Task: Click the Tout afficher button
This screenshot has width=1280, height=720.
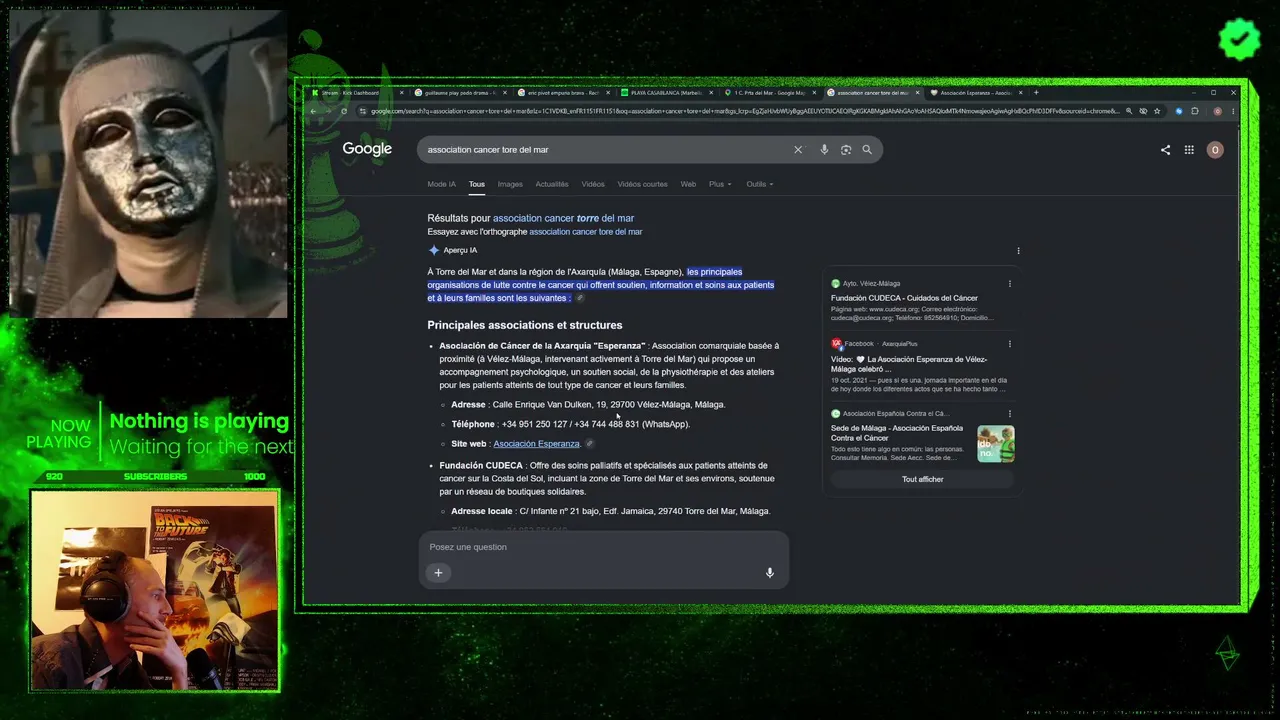Action: click(922, 480)
